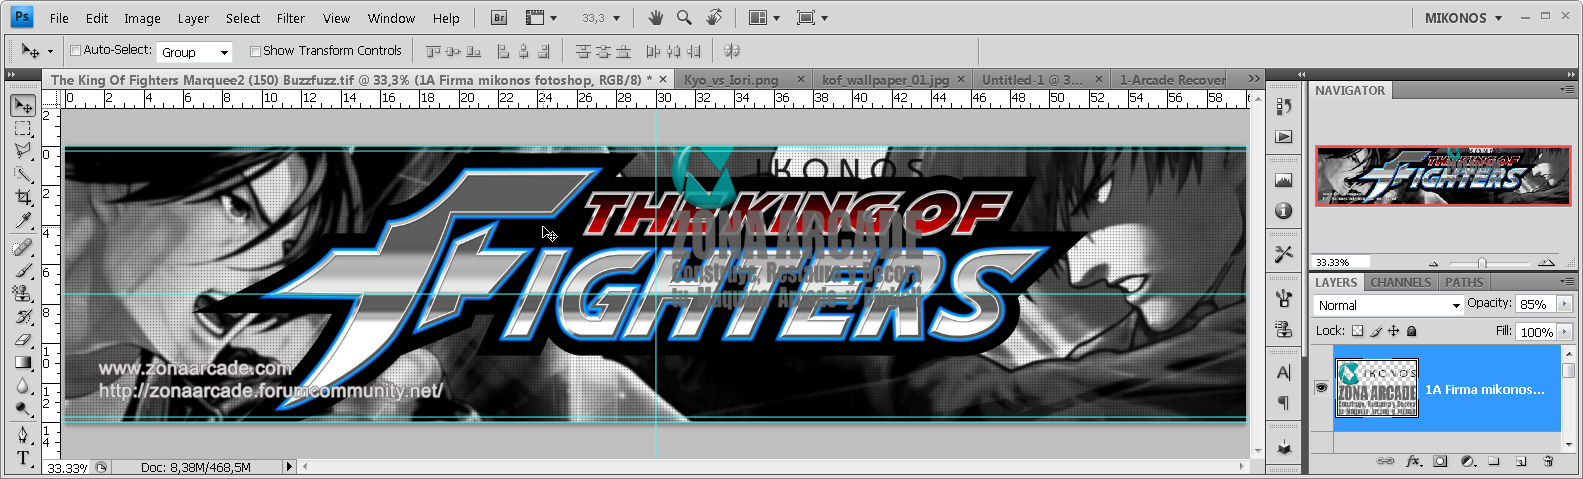Pick the Rotate View tool
1583x479 pixels.
pyautogui.click(x=714, y=18)
